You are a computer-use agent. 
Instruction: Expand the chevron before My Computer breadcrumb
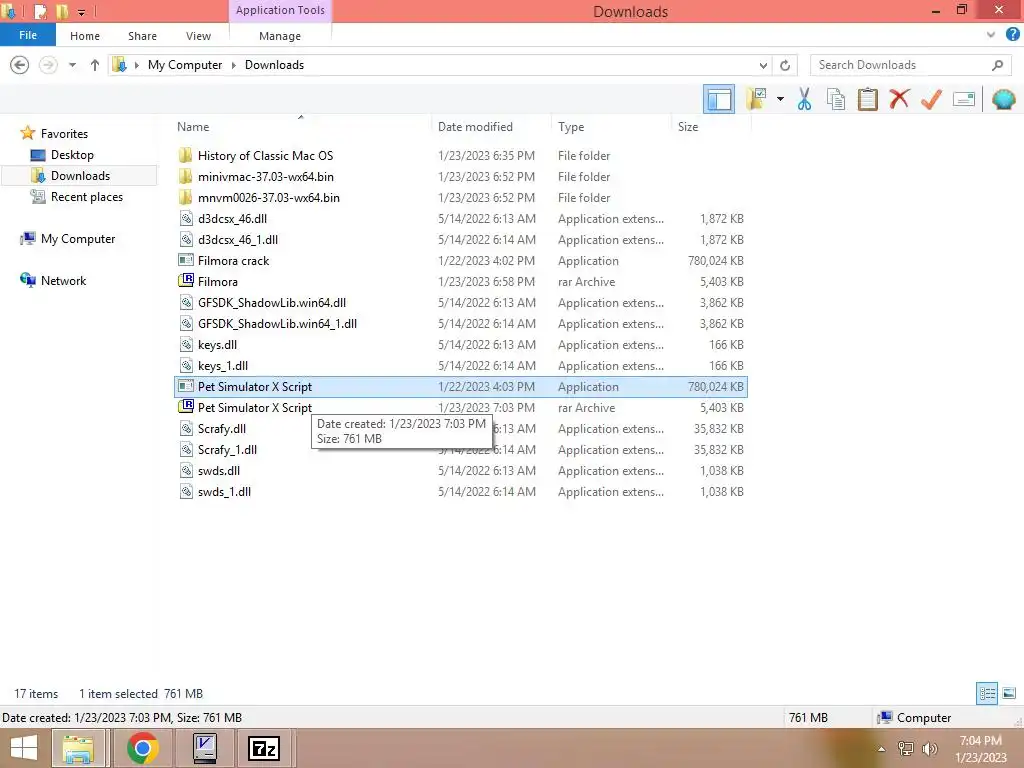click(x=136, y=65)
